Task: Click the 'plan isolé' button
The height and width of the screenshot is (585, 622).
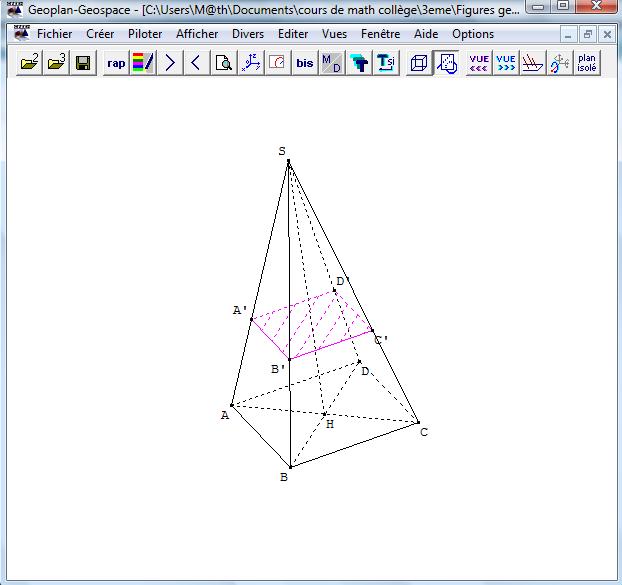Action: click(587, 63)
